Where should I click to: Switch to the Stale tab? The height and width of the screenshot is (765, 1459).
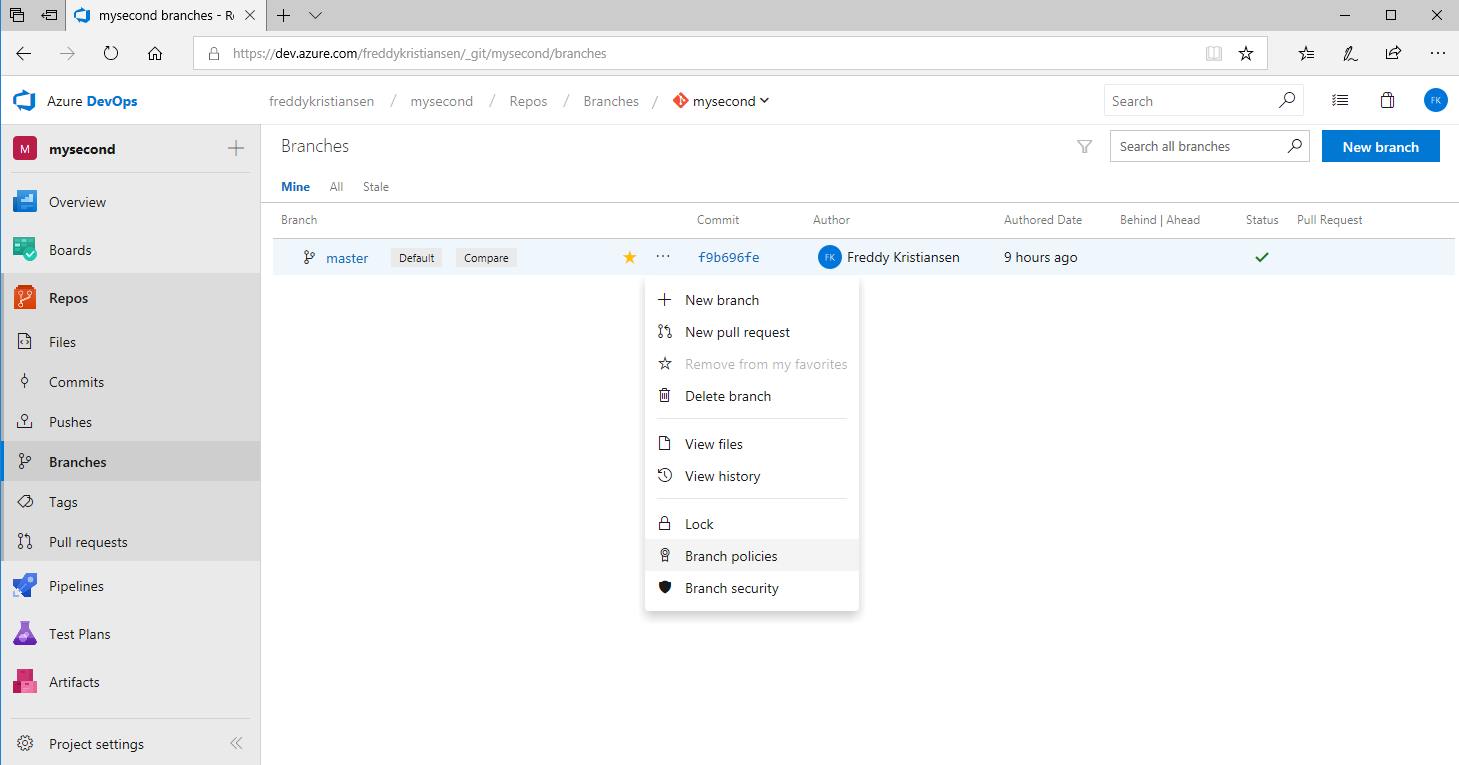[376, 187]
